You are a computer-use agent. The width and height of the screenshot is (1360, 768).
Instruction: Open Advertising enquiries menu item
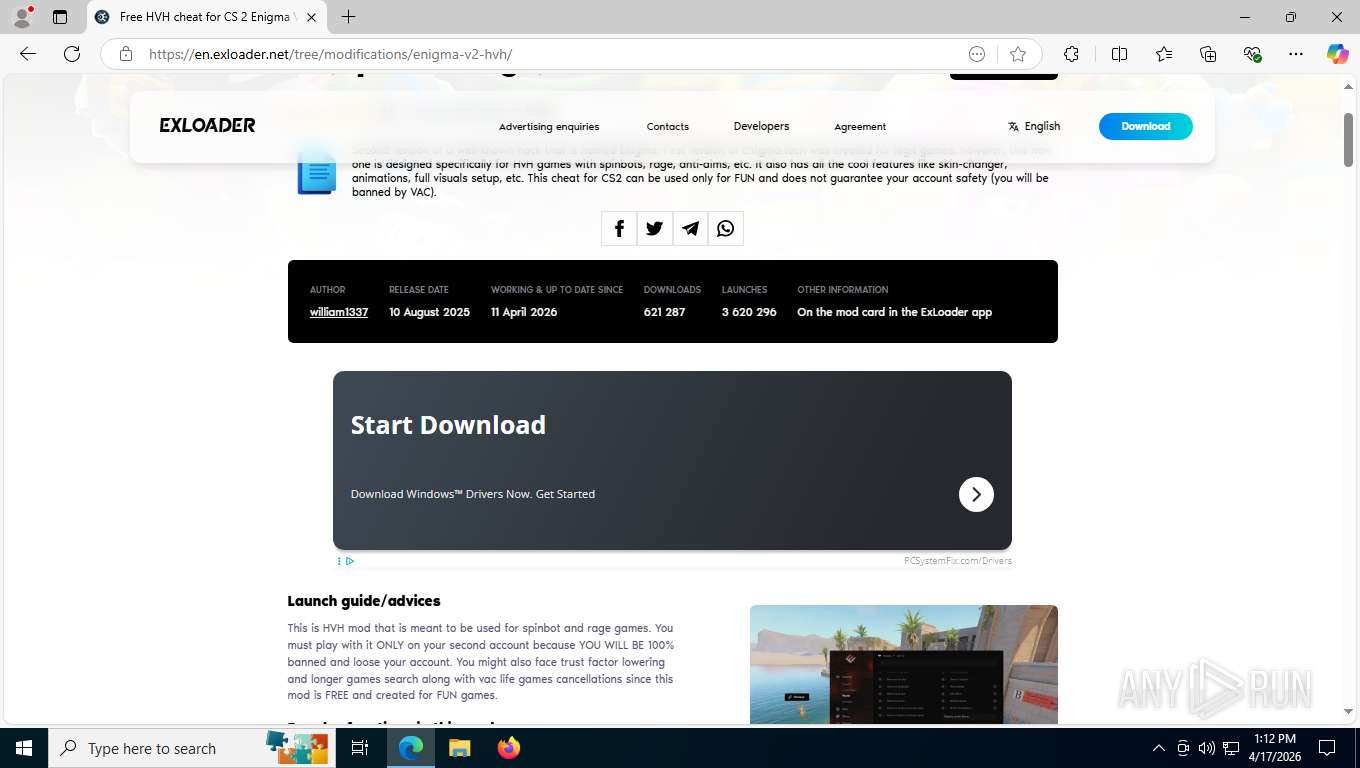click(549, 127)
